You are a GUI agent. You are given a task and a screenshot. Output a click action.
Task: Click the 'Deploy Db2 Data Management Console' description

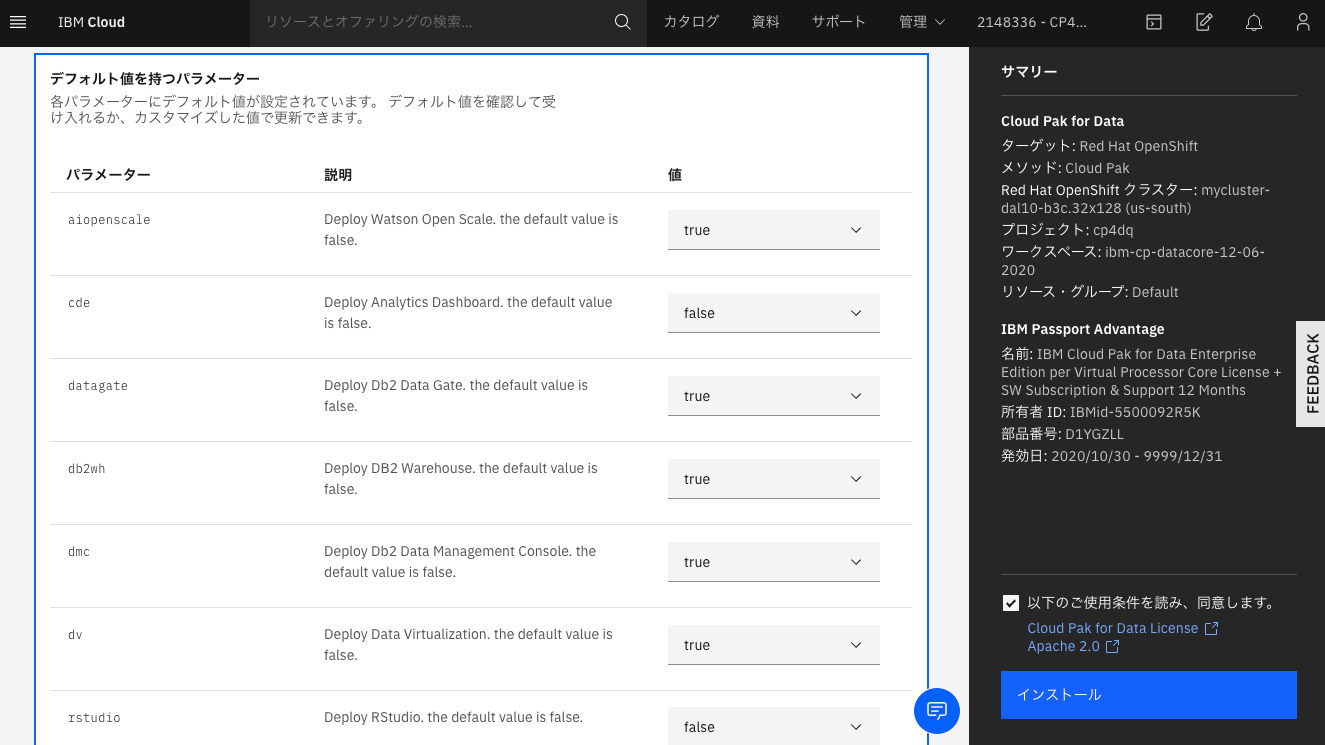coord(460,562)
